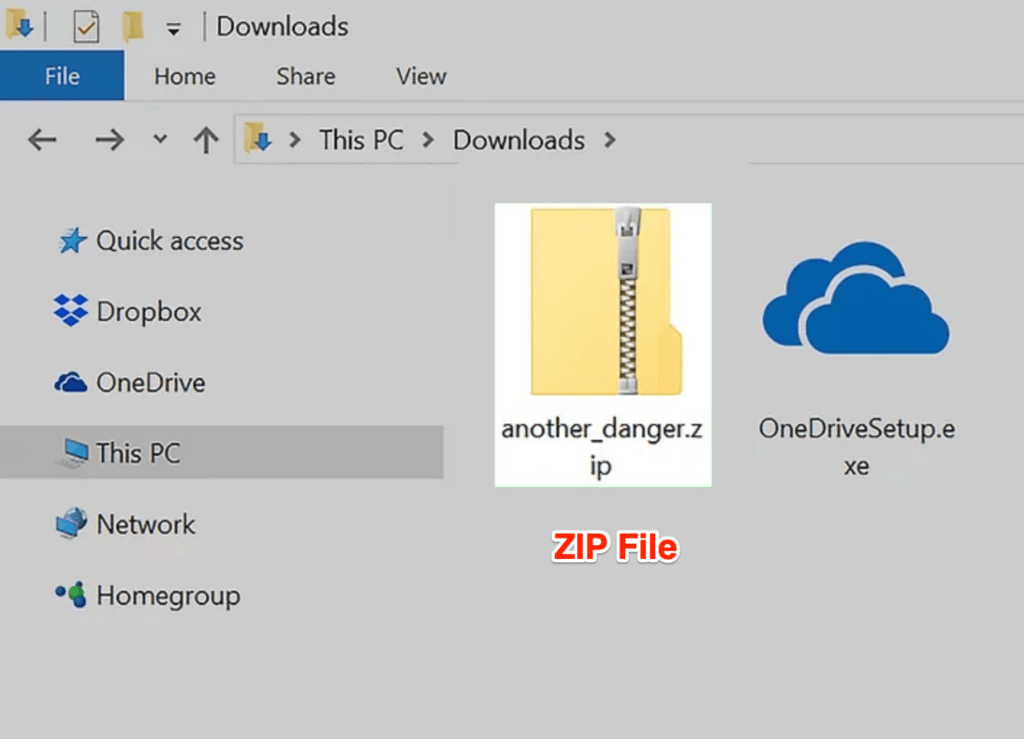Viewport: 1024px width, 739px height.
Task: Switch to the Share ribbon tab
Action: tap(305, 76)
